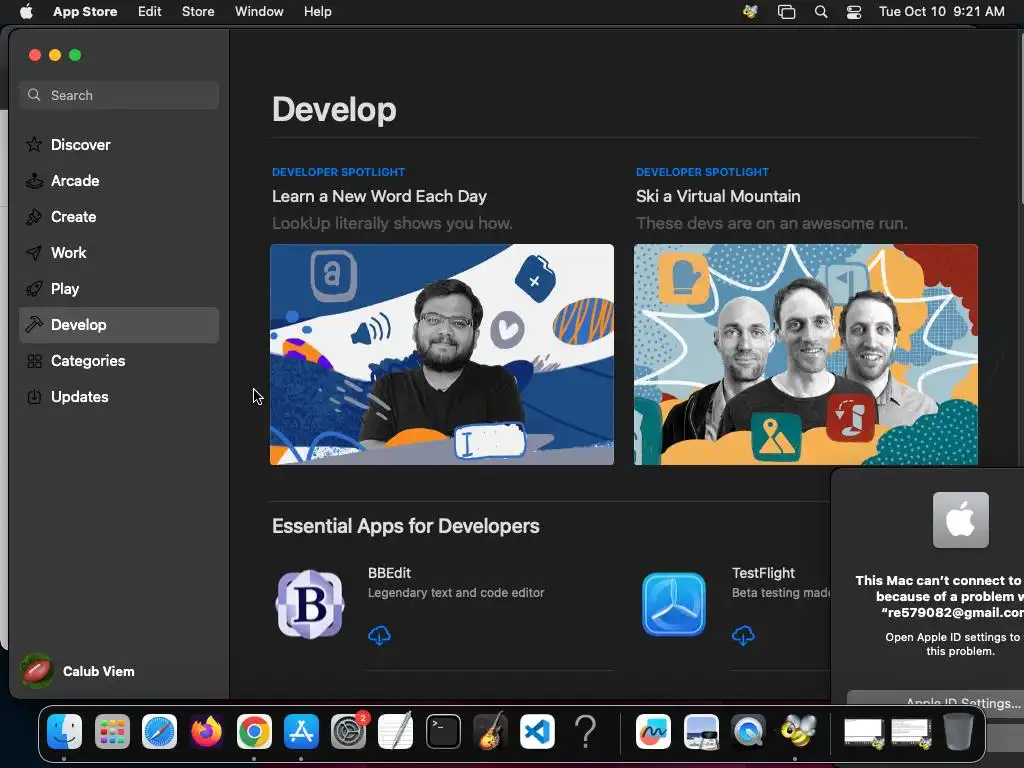This screenshot has width=1024, height=768.
Task: Open the Ski a Virtual Mountain story image
Action: (806, 355)
